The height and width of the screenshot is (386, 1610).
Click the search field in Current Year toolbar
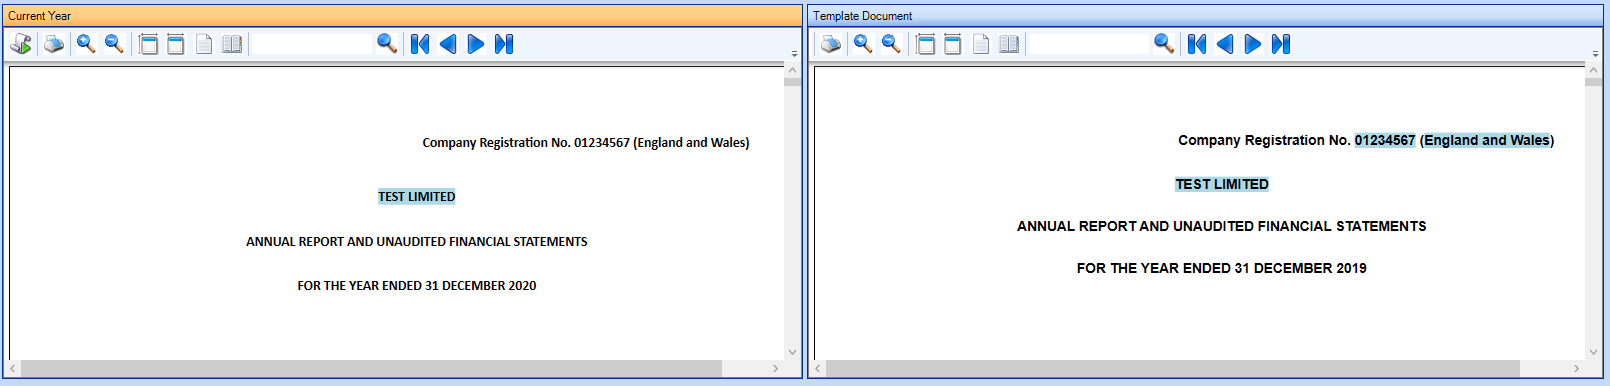click(x=311, y=44)
